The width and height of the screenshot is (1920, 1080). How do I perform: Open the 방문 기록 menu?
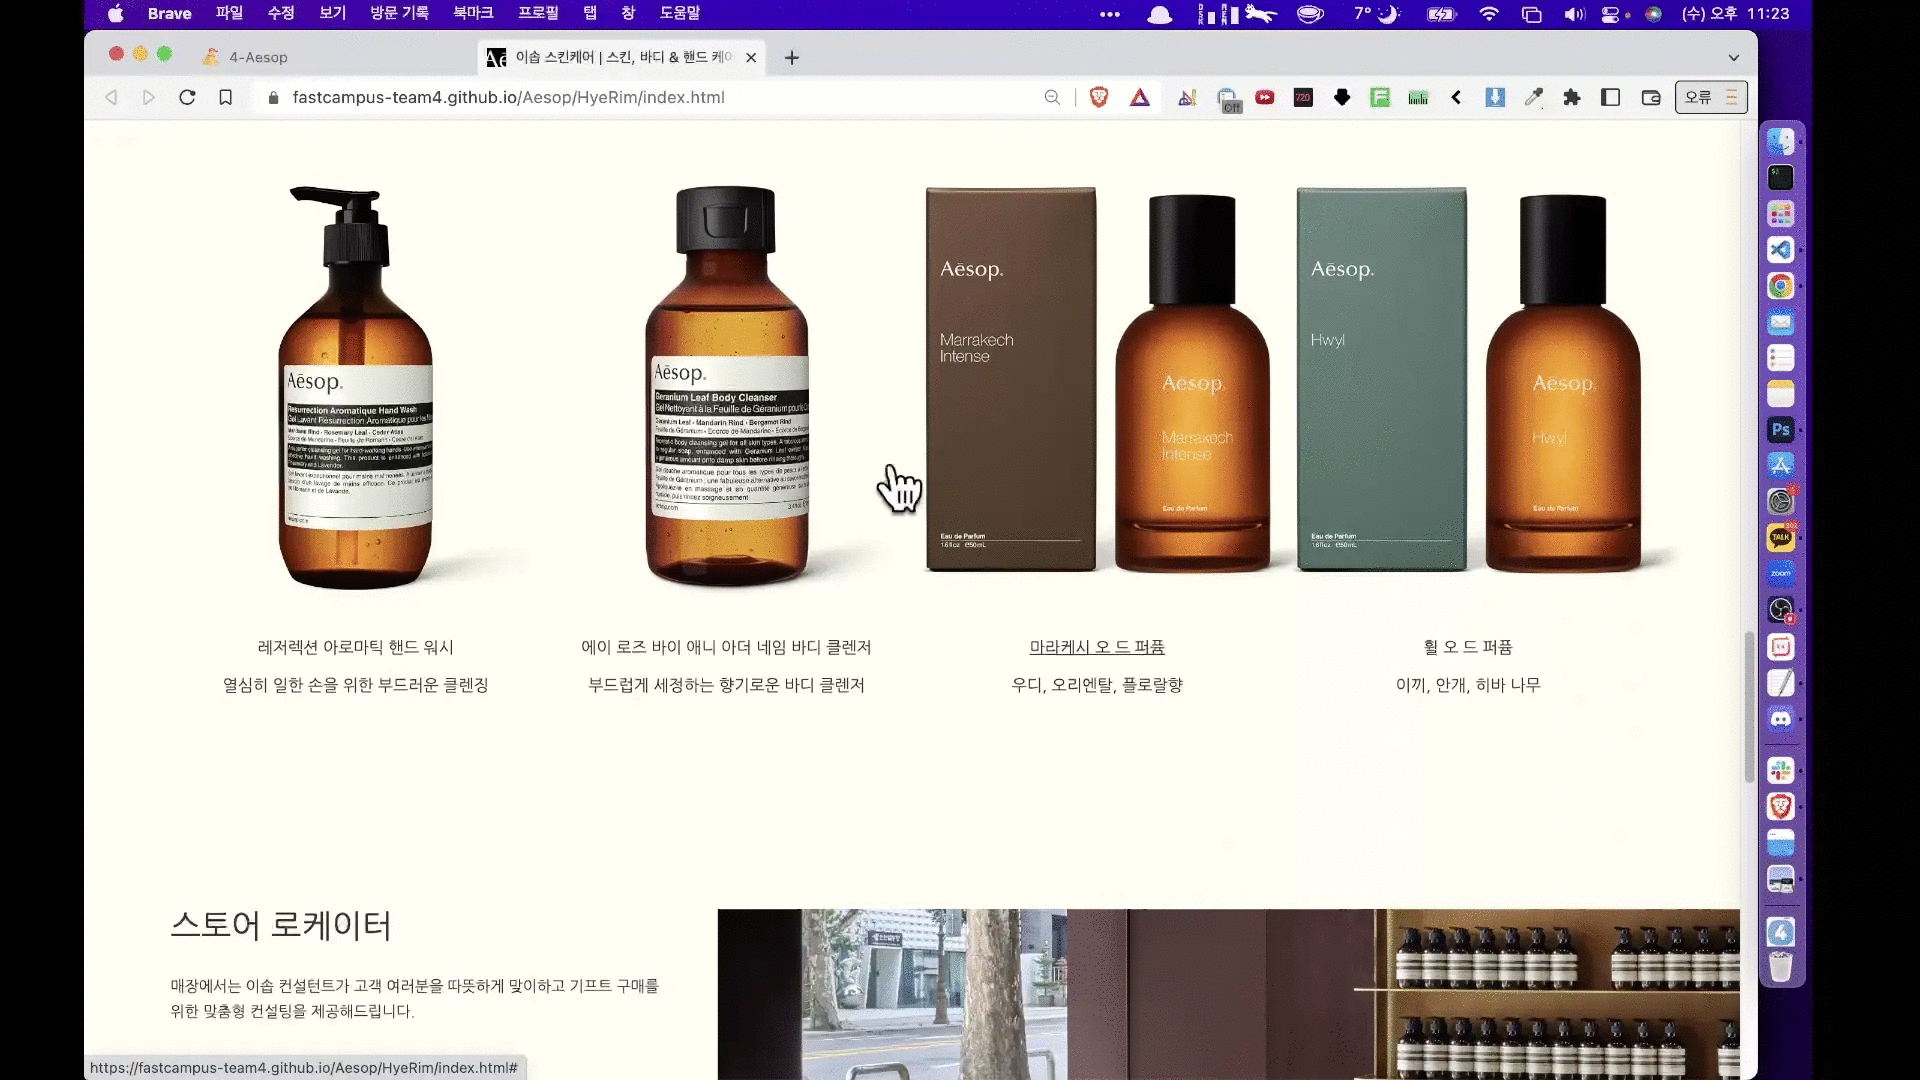pyautogui.click(x=399, y=13)
